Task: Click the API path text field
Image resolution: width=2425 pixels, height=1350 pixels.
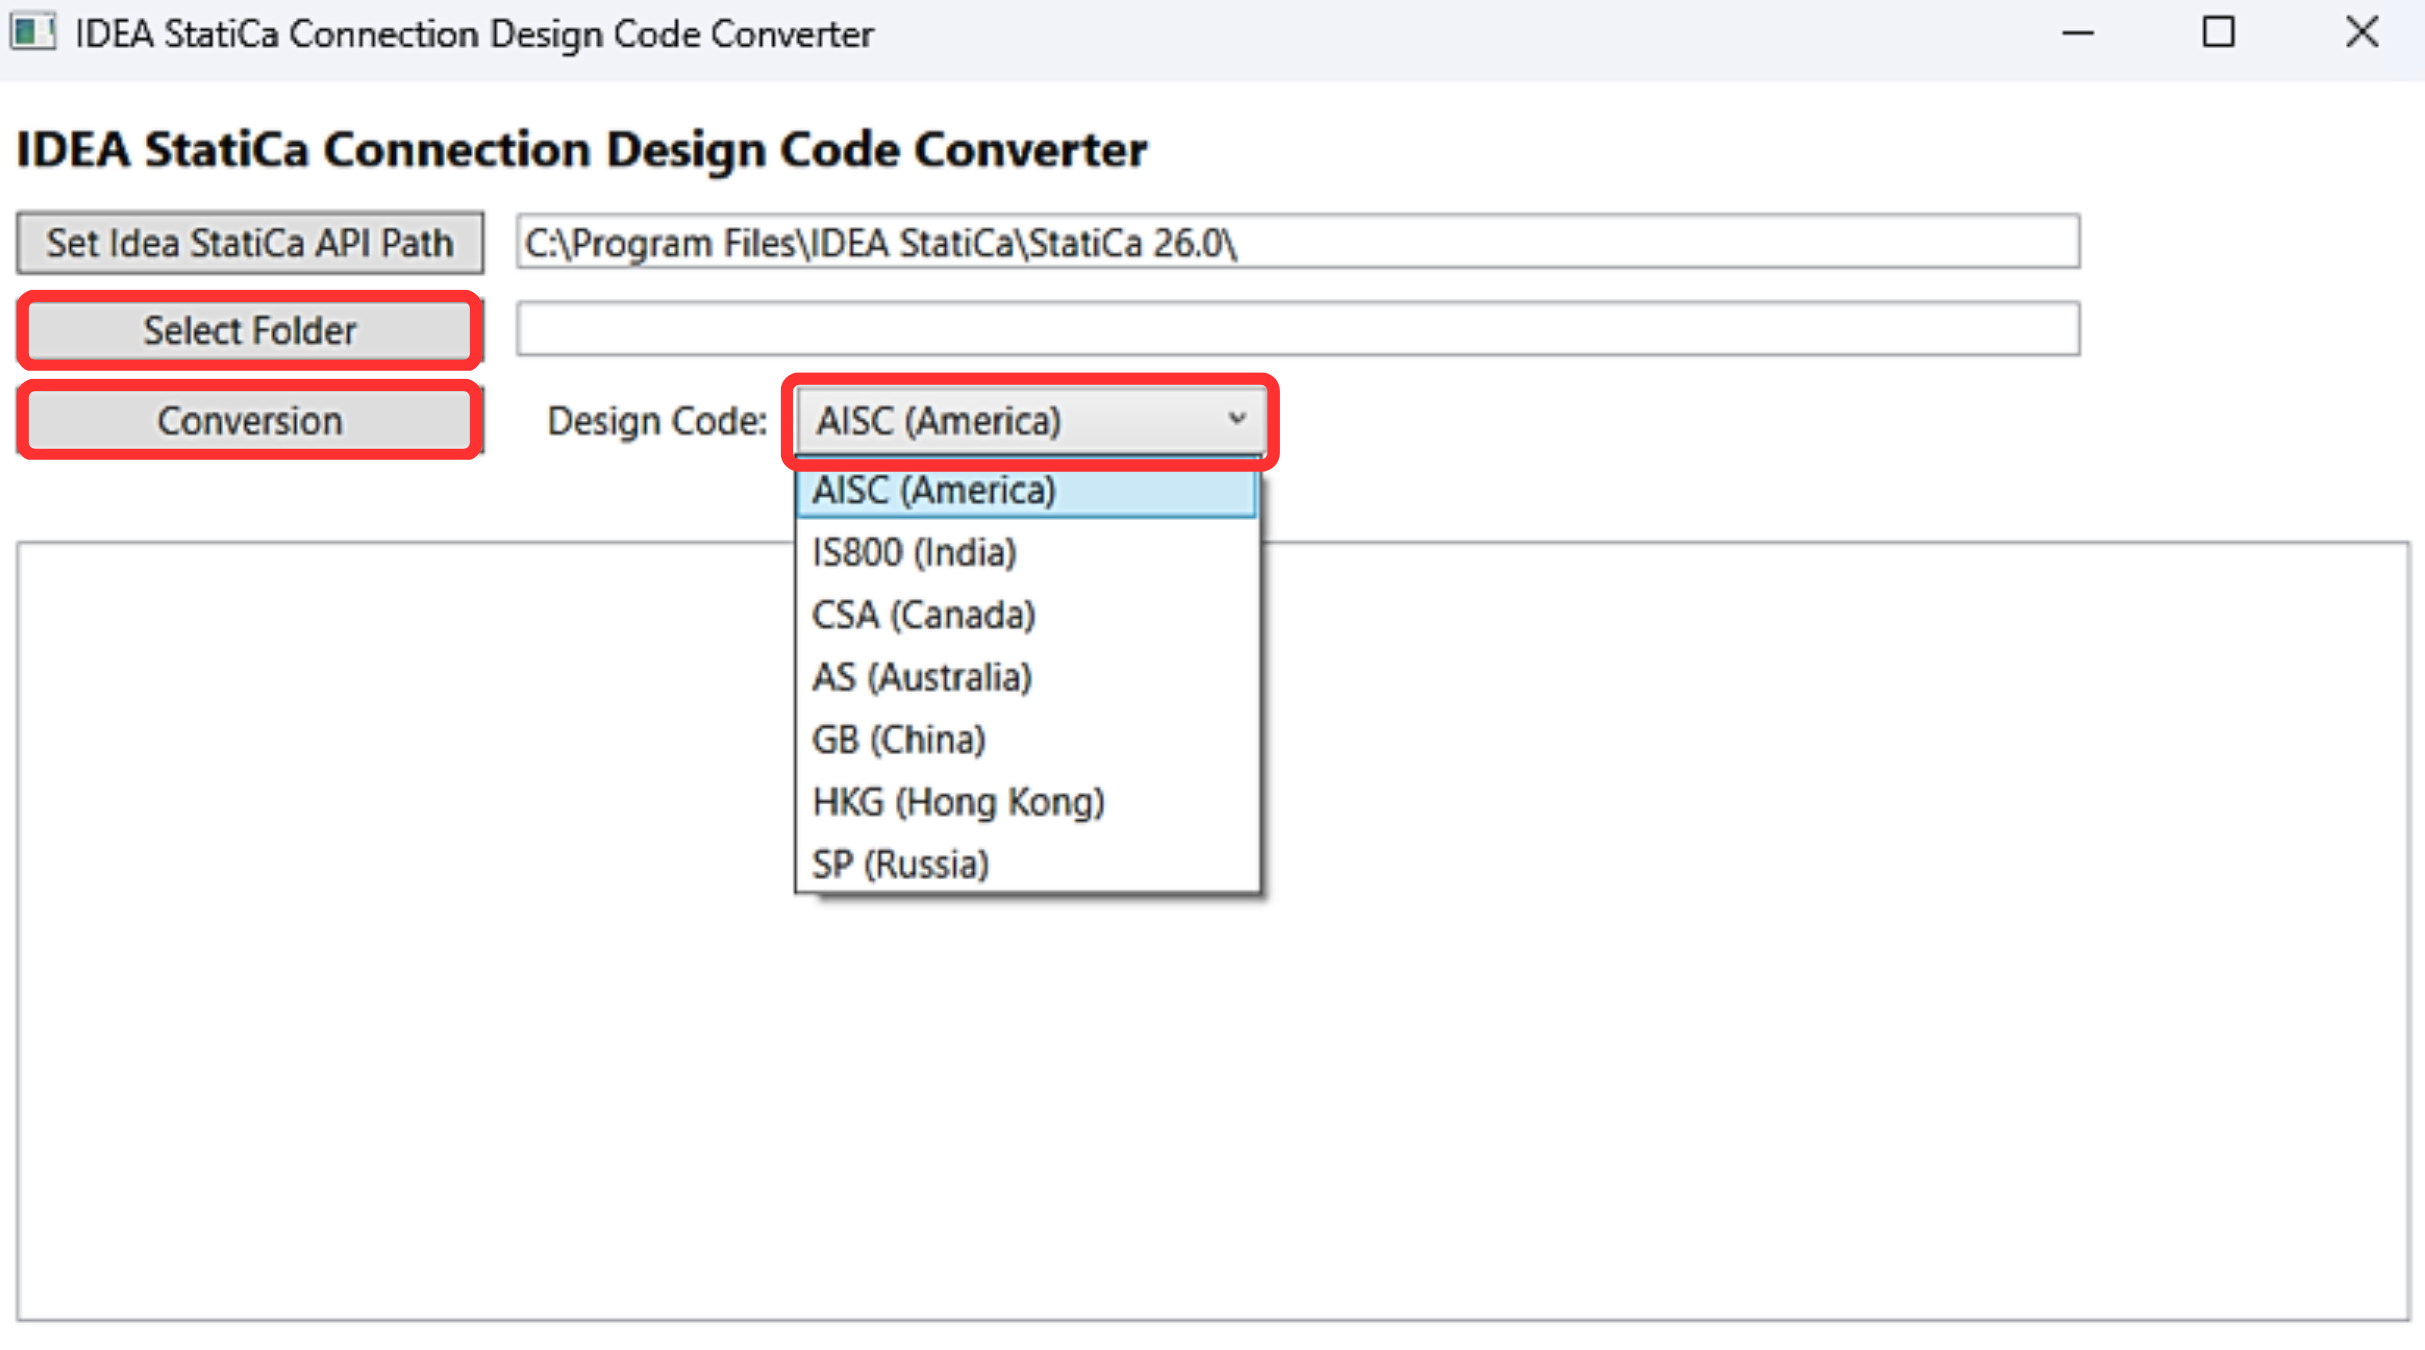Action: click(x=1298, y=242)
